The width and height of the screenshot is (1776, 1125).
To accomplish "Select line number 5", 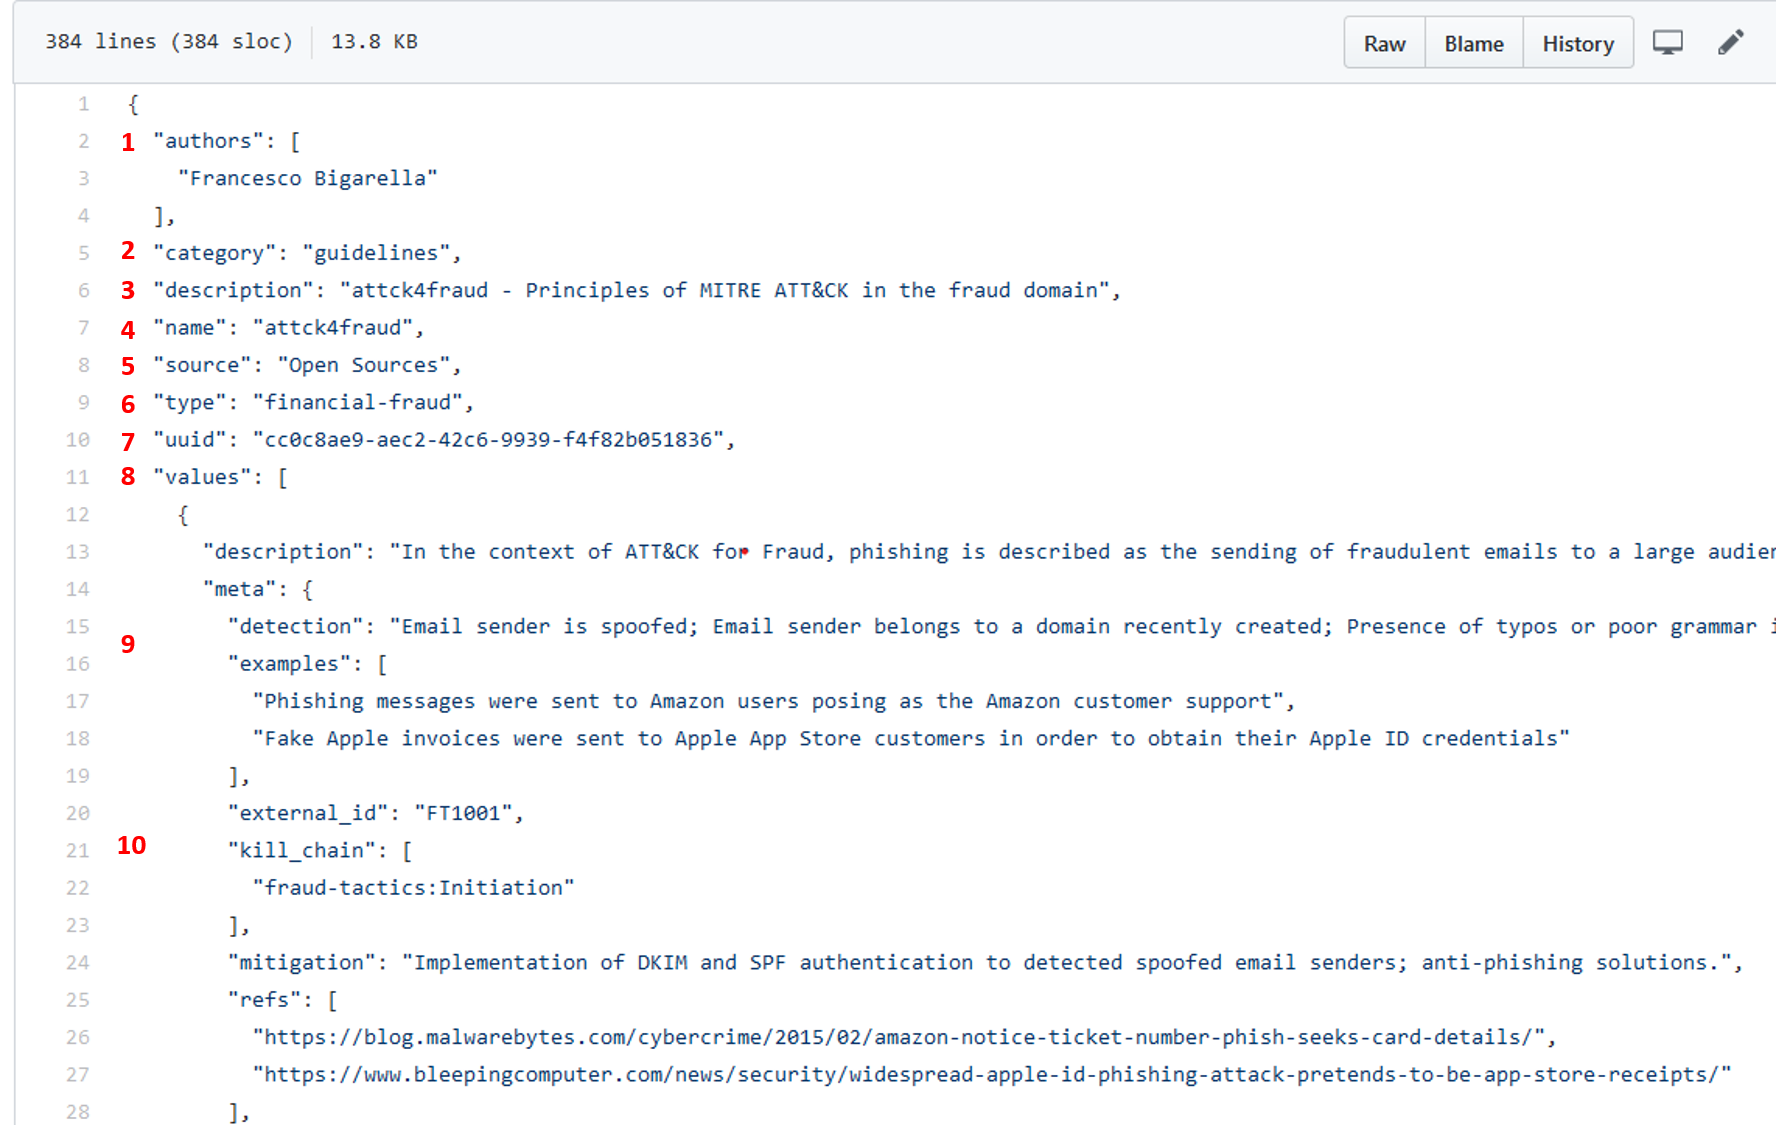I will coord(84,253).
